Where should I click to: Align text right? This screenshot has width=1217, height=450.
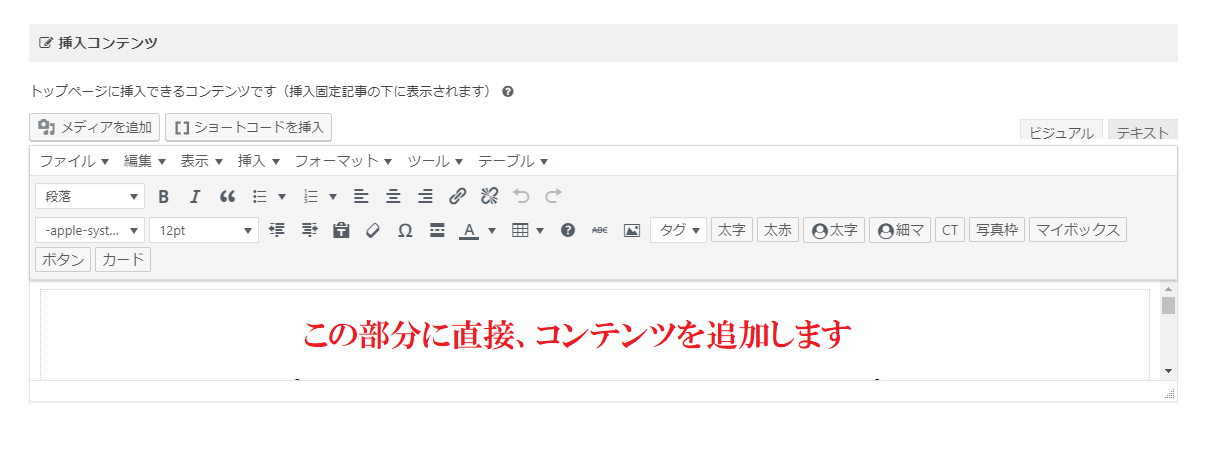[425, 196]
